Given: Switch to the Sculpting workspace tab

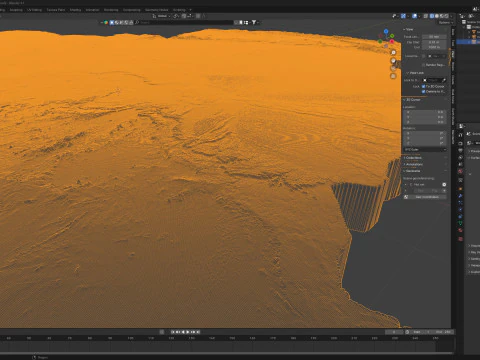Looking at the screenshot, I should tap(16, 10).
